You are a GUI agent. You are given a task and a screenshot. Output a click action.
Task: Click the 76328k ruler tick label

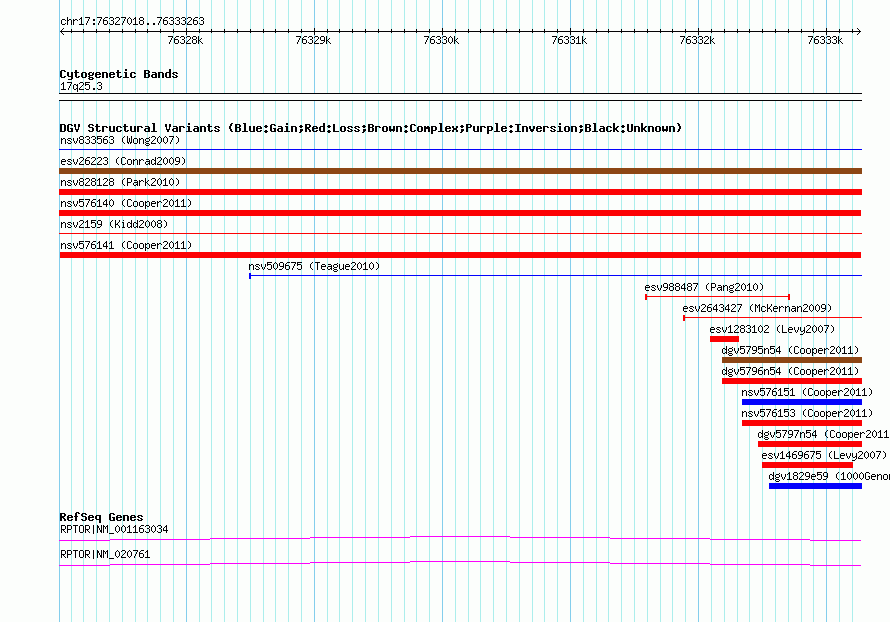[x=185, y=40]
